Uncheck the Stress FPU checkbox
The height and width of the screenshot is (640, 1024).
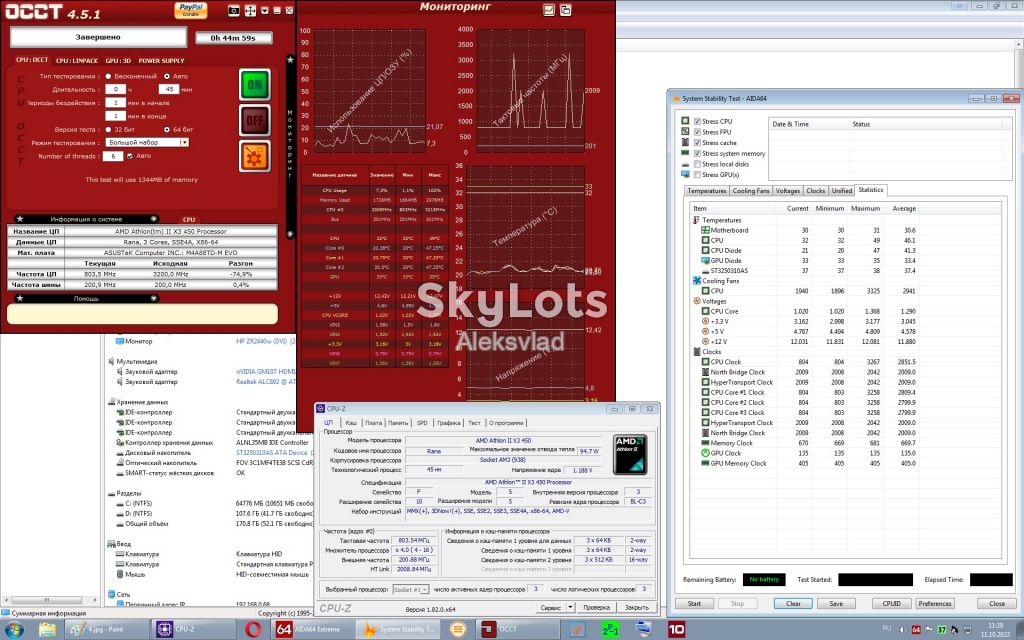pyautogui.click(x=697, y=132)
